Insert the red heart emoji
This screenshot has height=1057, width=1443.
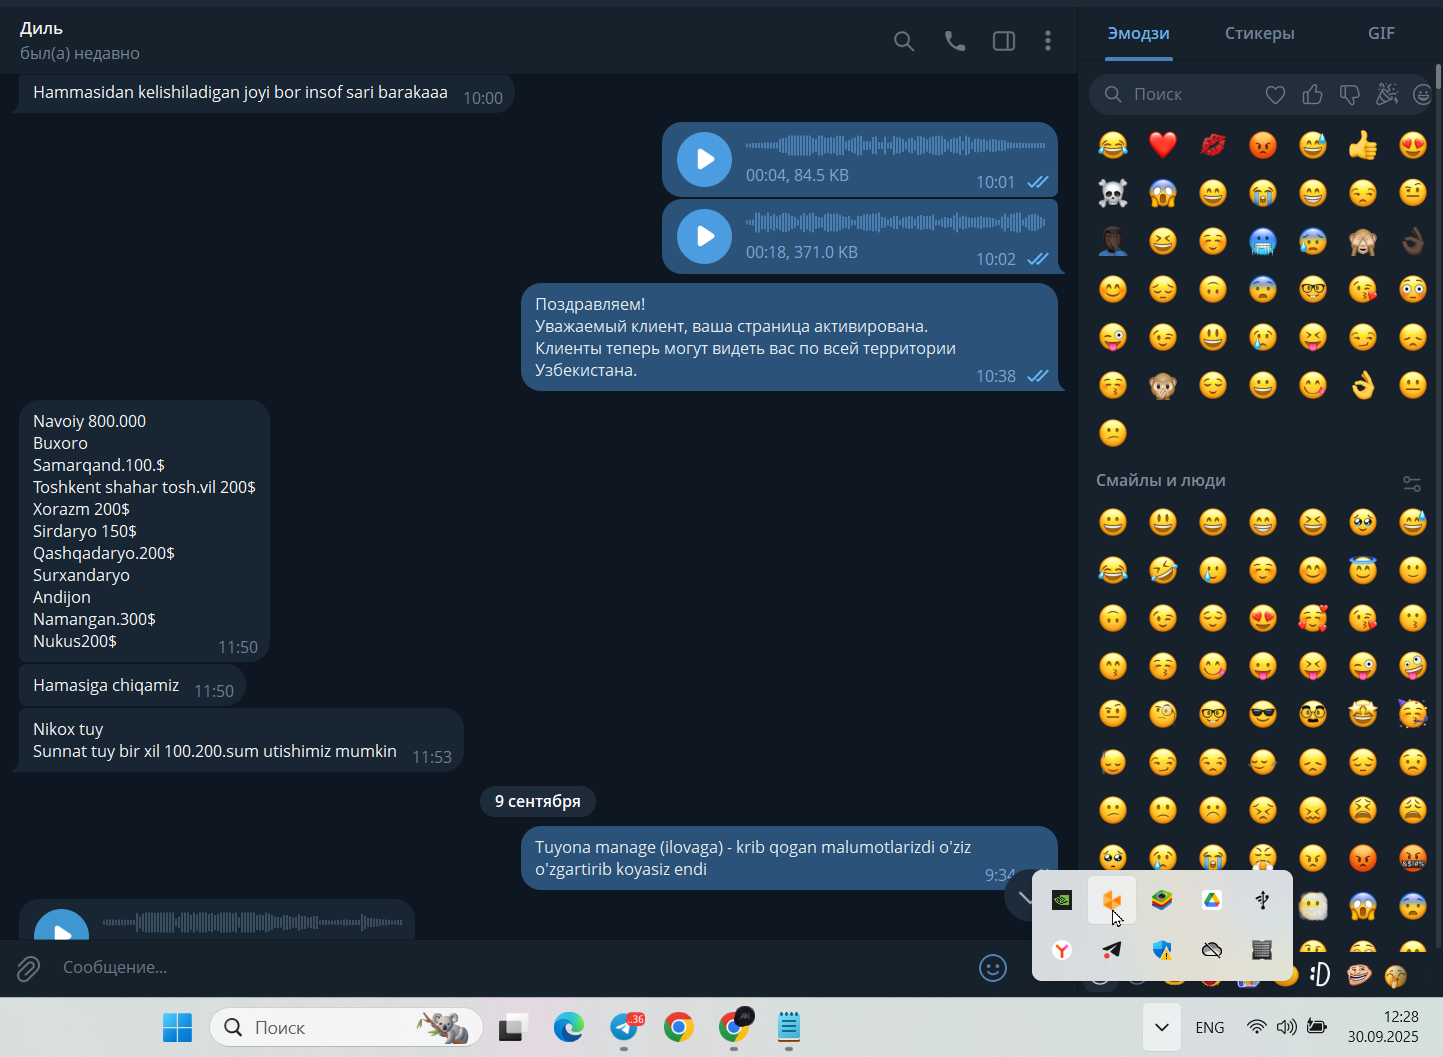[1163, 145]
